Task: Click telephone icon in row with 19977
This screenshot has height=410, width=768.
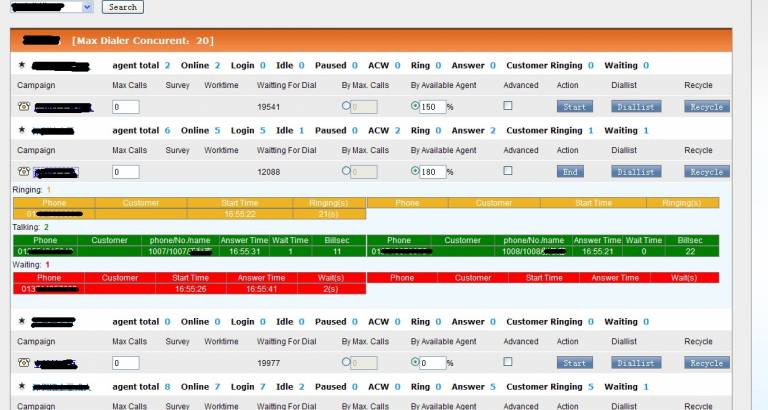Action: [x=24, y=362]
